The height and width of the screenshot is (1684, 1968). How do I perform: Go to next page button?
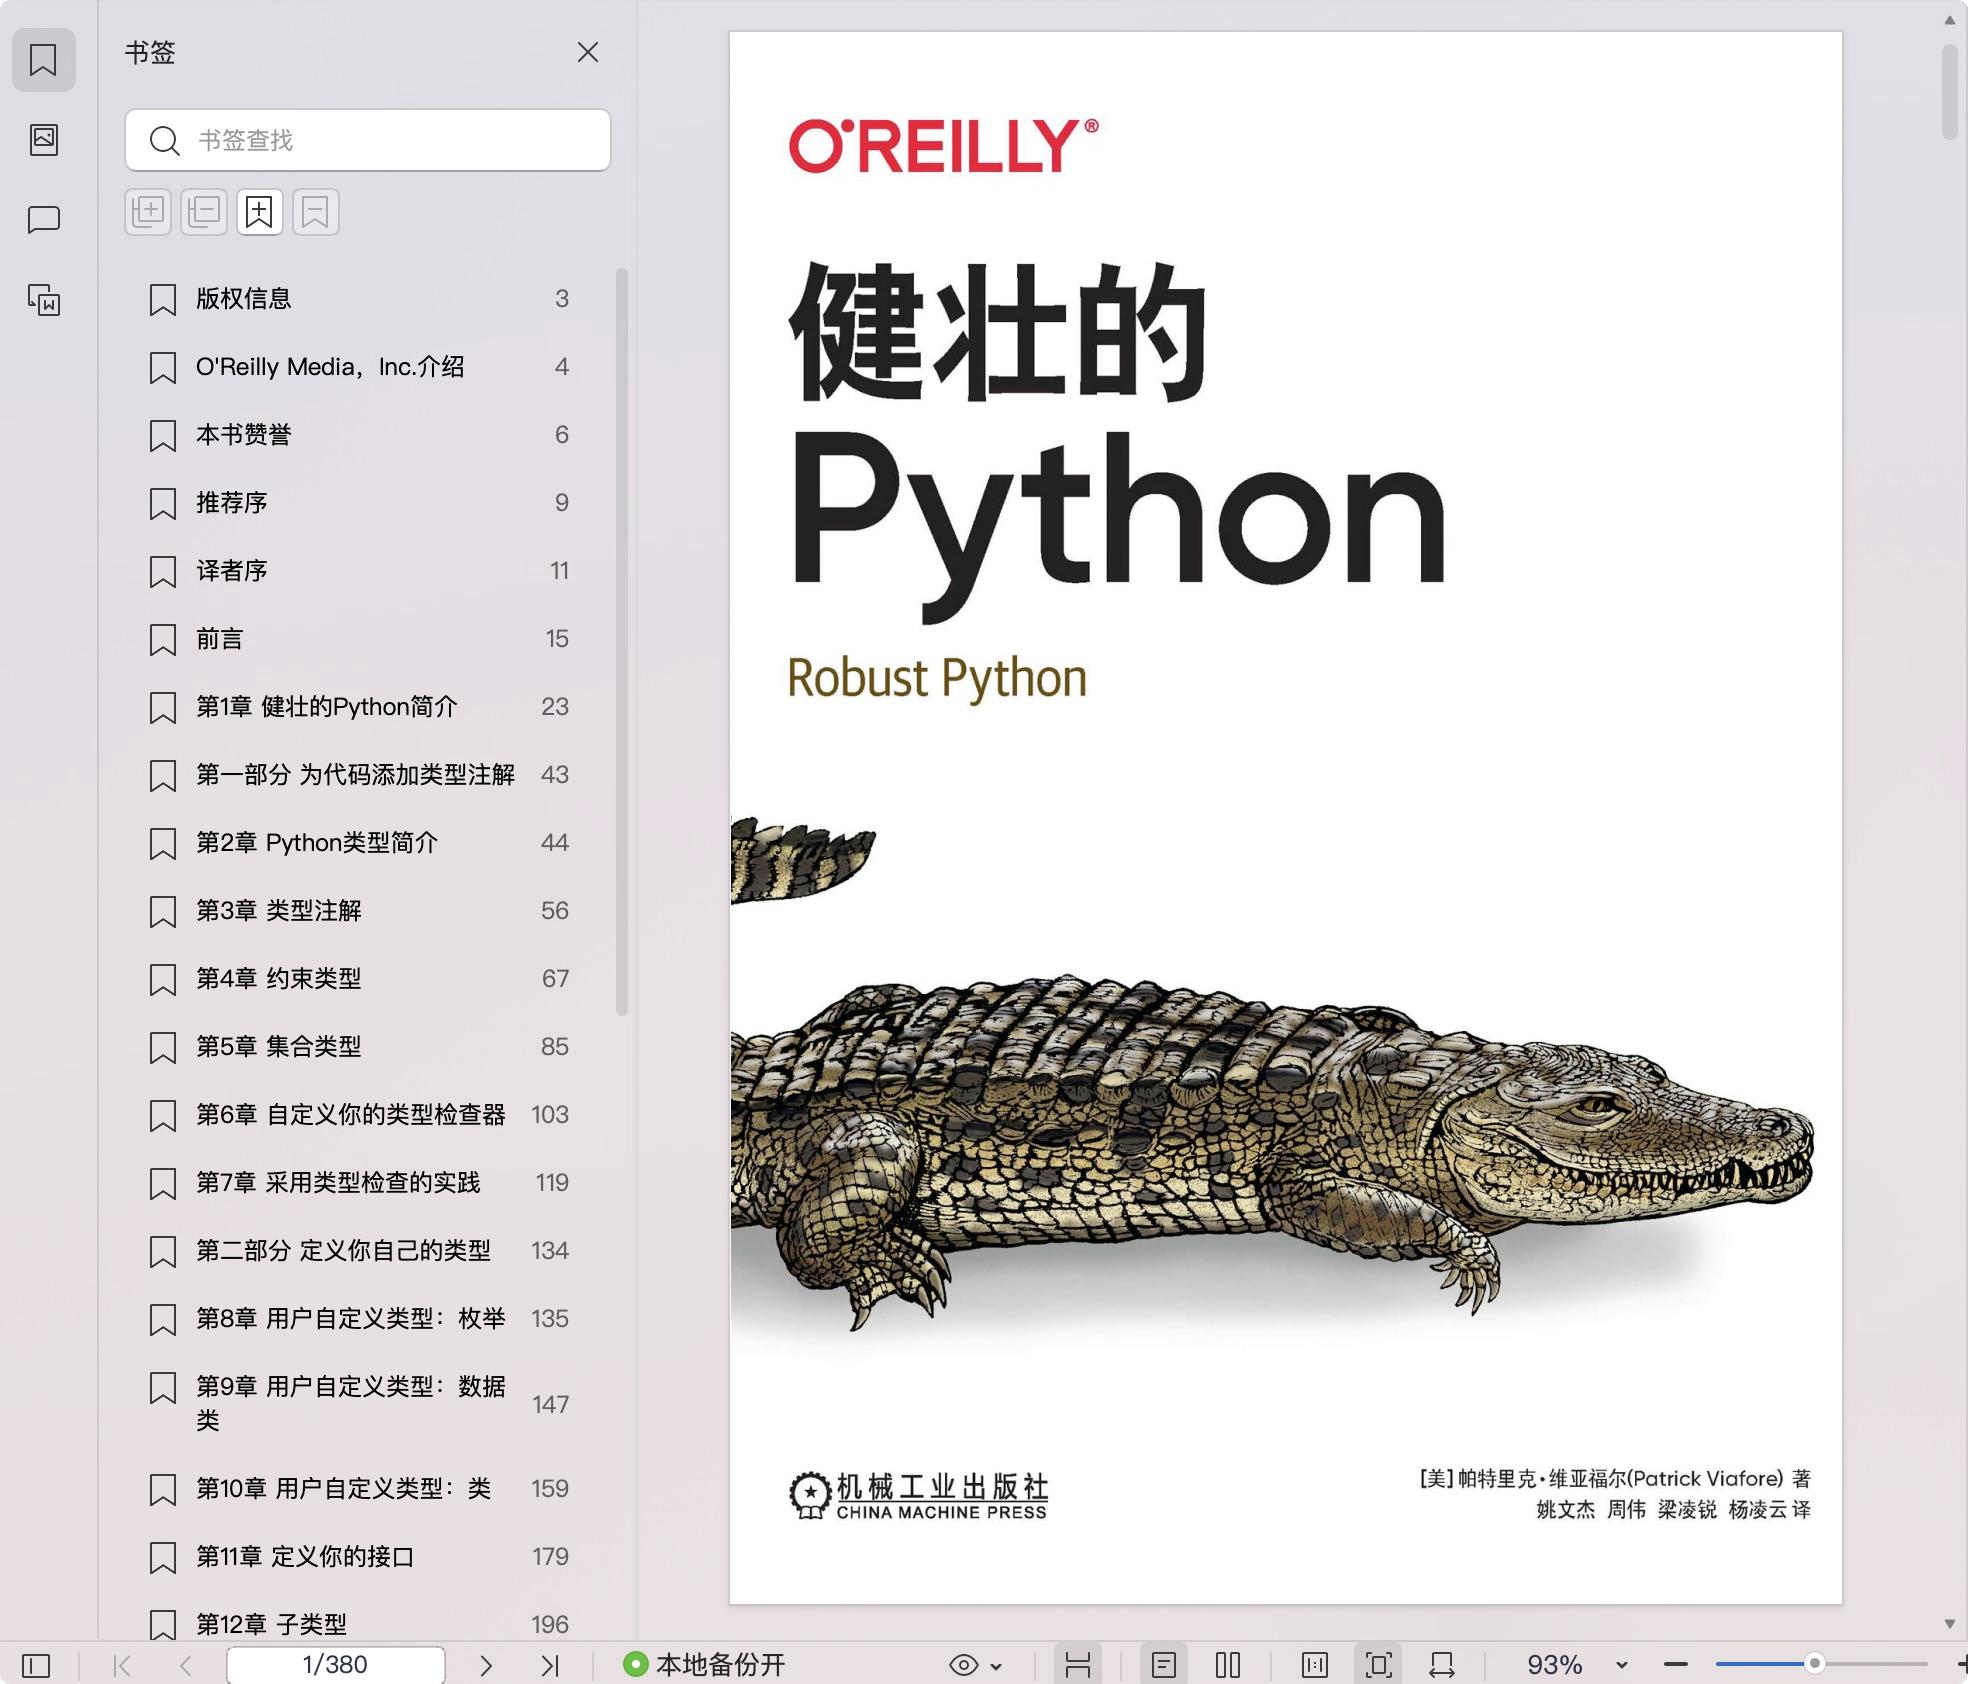(x=486, y=1665)
